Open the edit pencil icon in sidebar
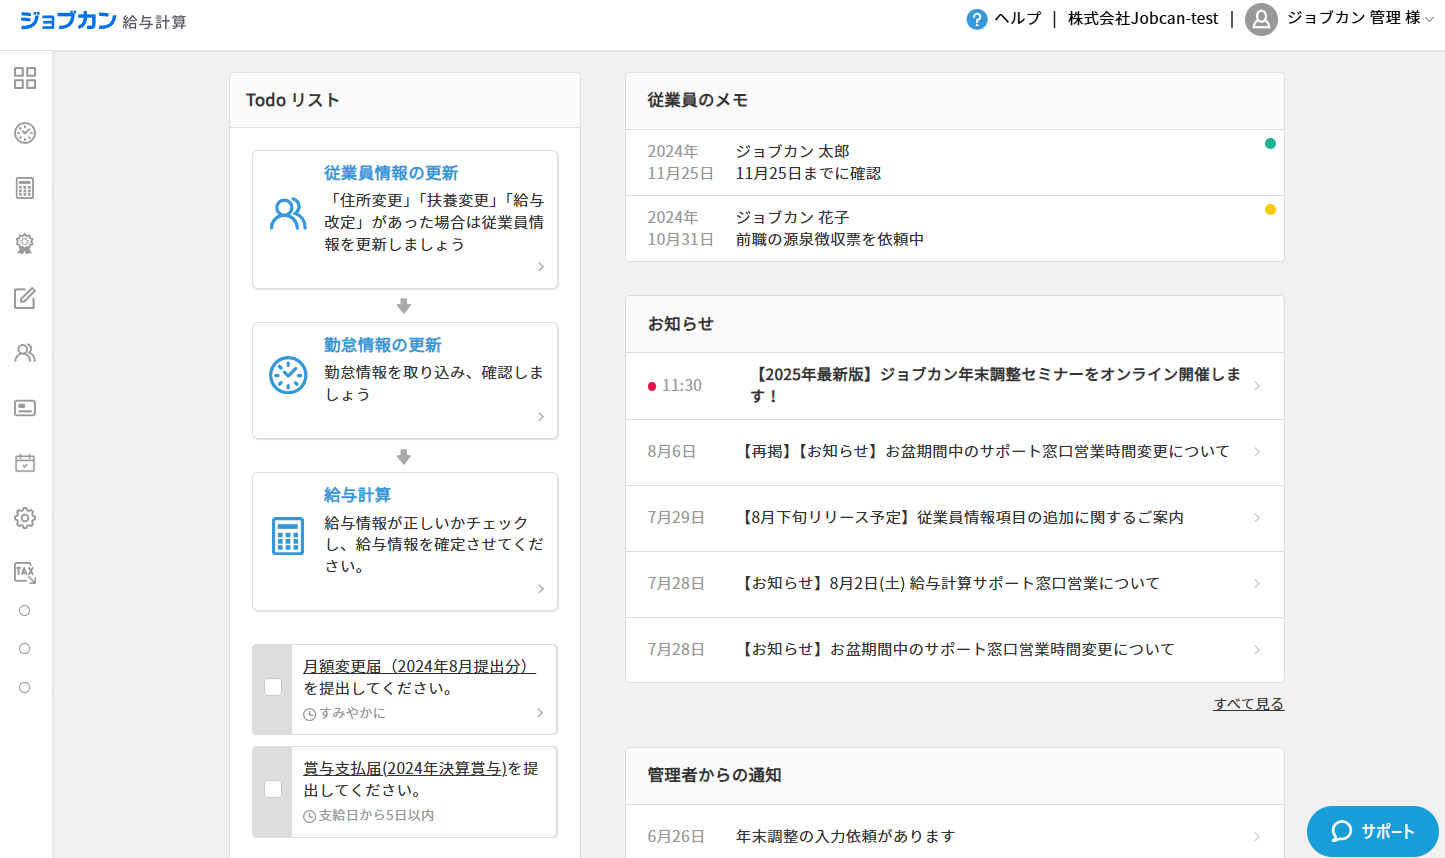Image resolution: width=1445 pixels, height=858 pixels. 25,298
